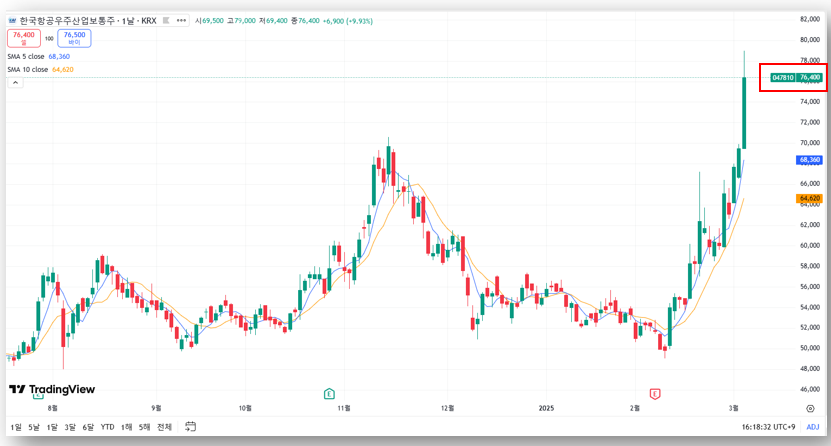Select the 전체 time range
831x446 pixels.
(164, 427)
